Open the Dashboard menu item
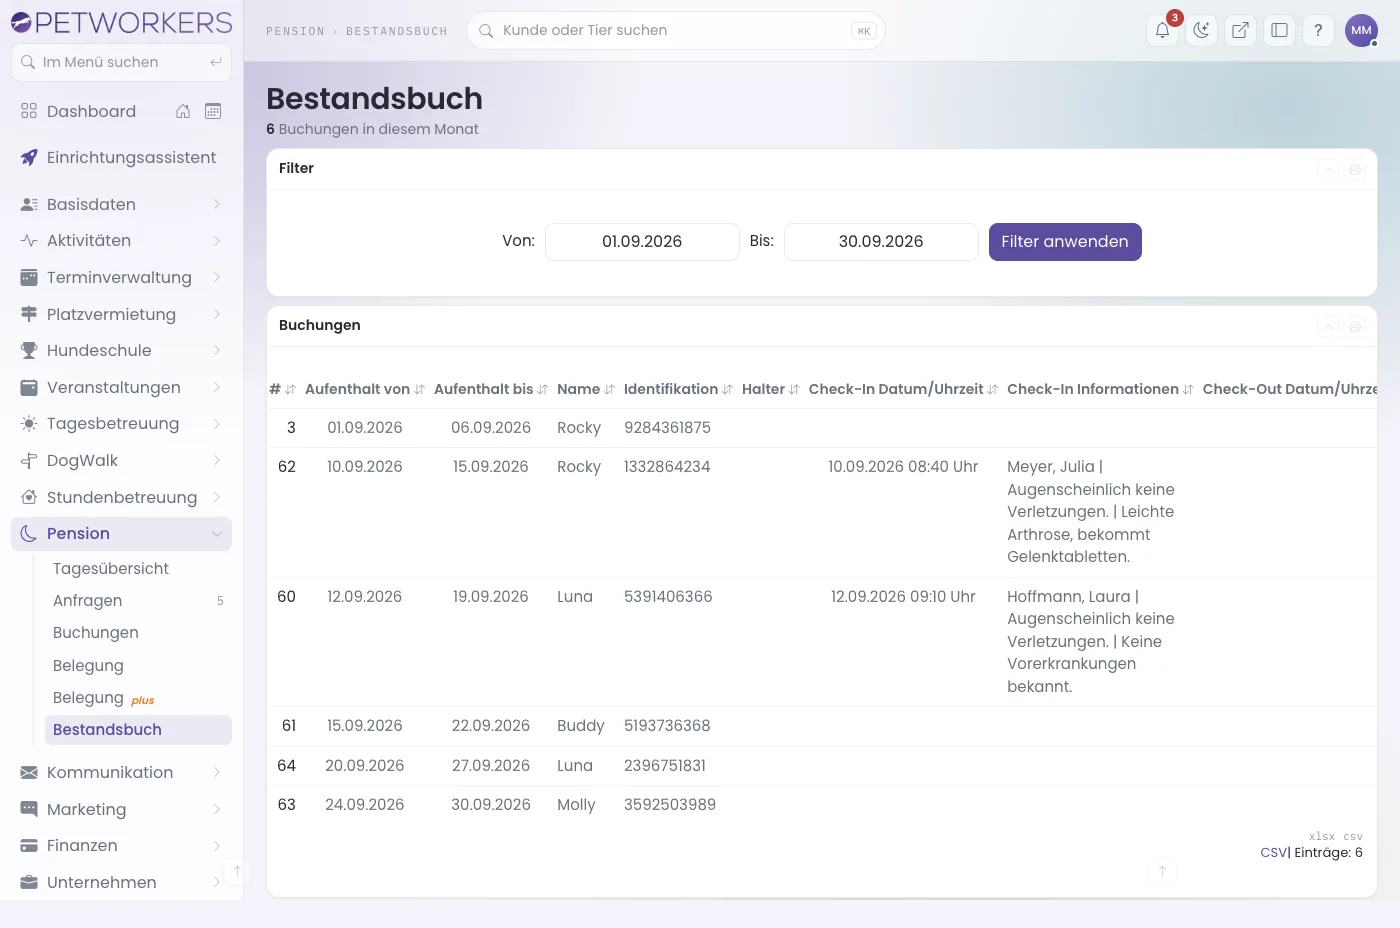This screenshot has width=1400, height=928. (x=91, y=111)
